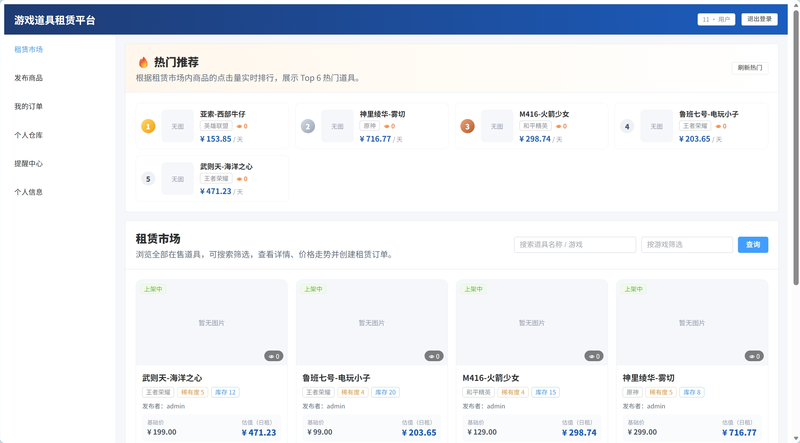Viewport: 800px width, 443px height.
Task: Click 暂无图片 image of M416-火箭少女 card
Action: (x=532, y=323)
